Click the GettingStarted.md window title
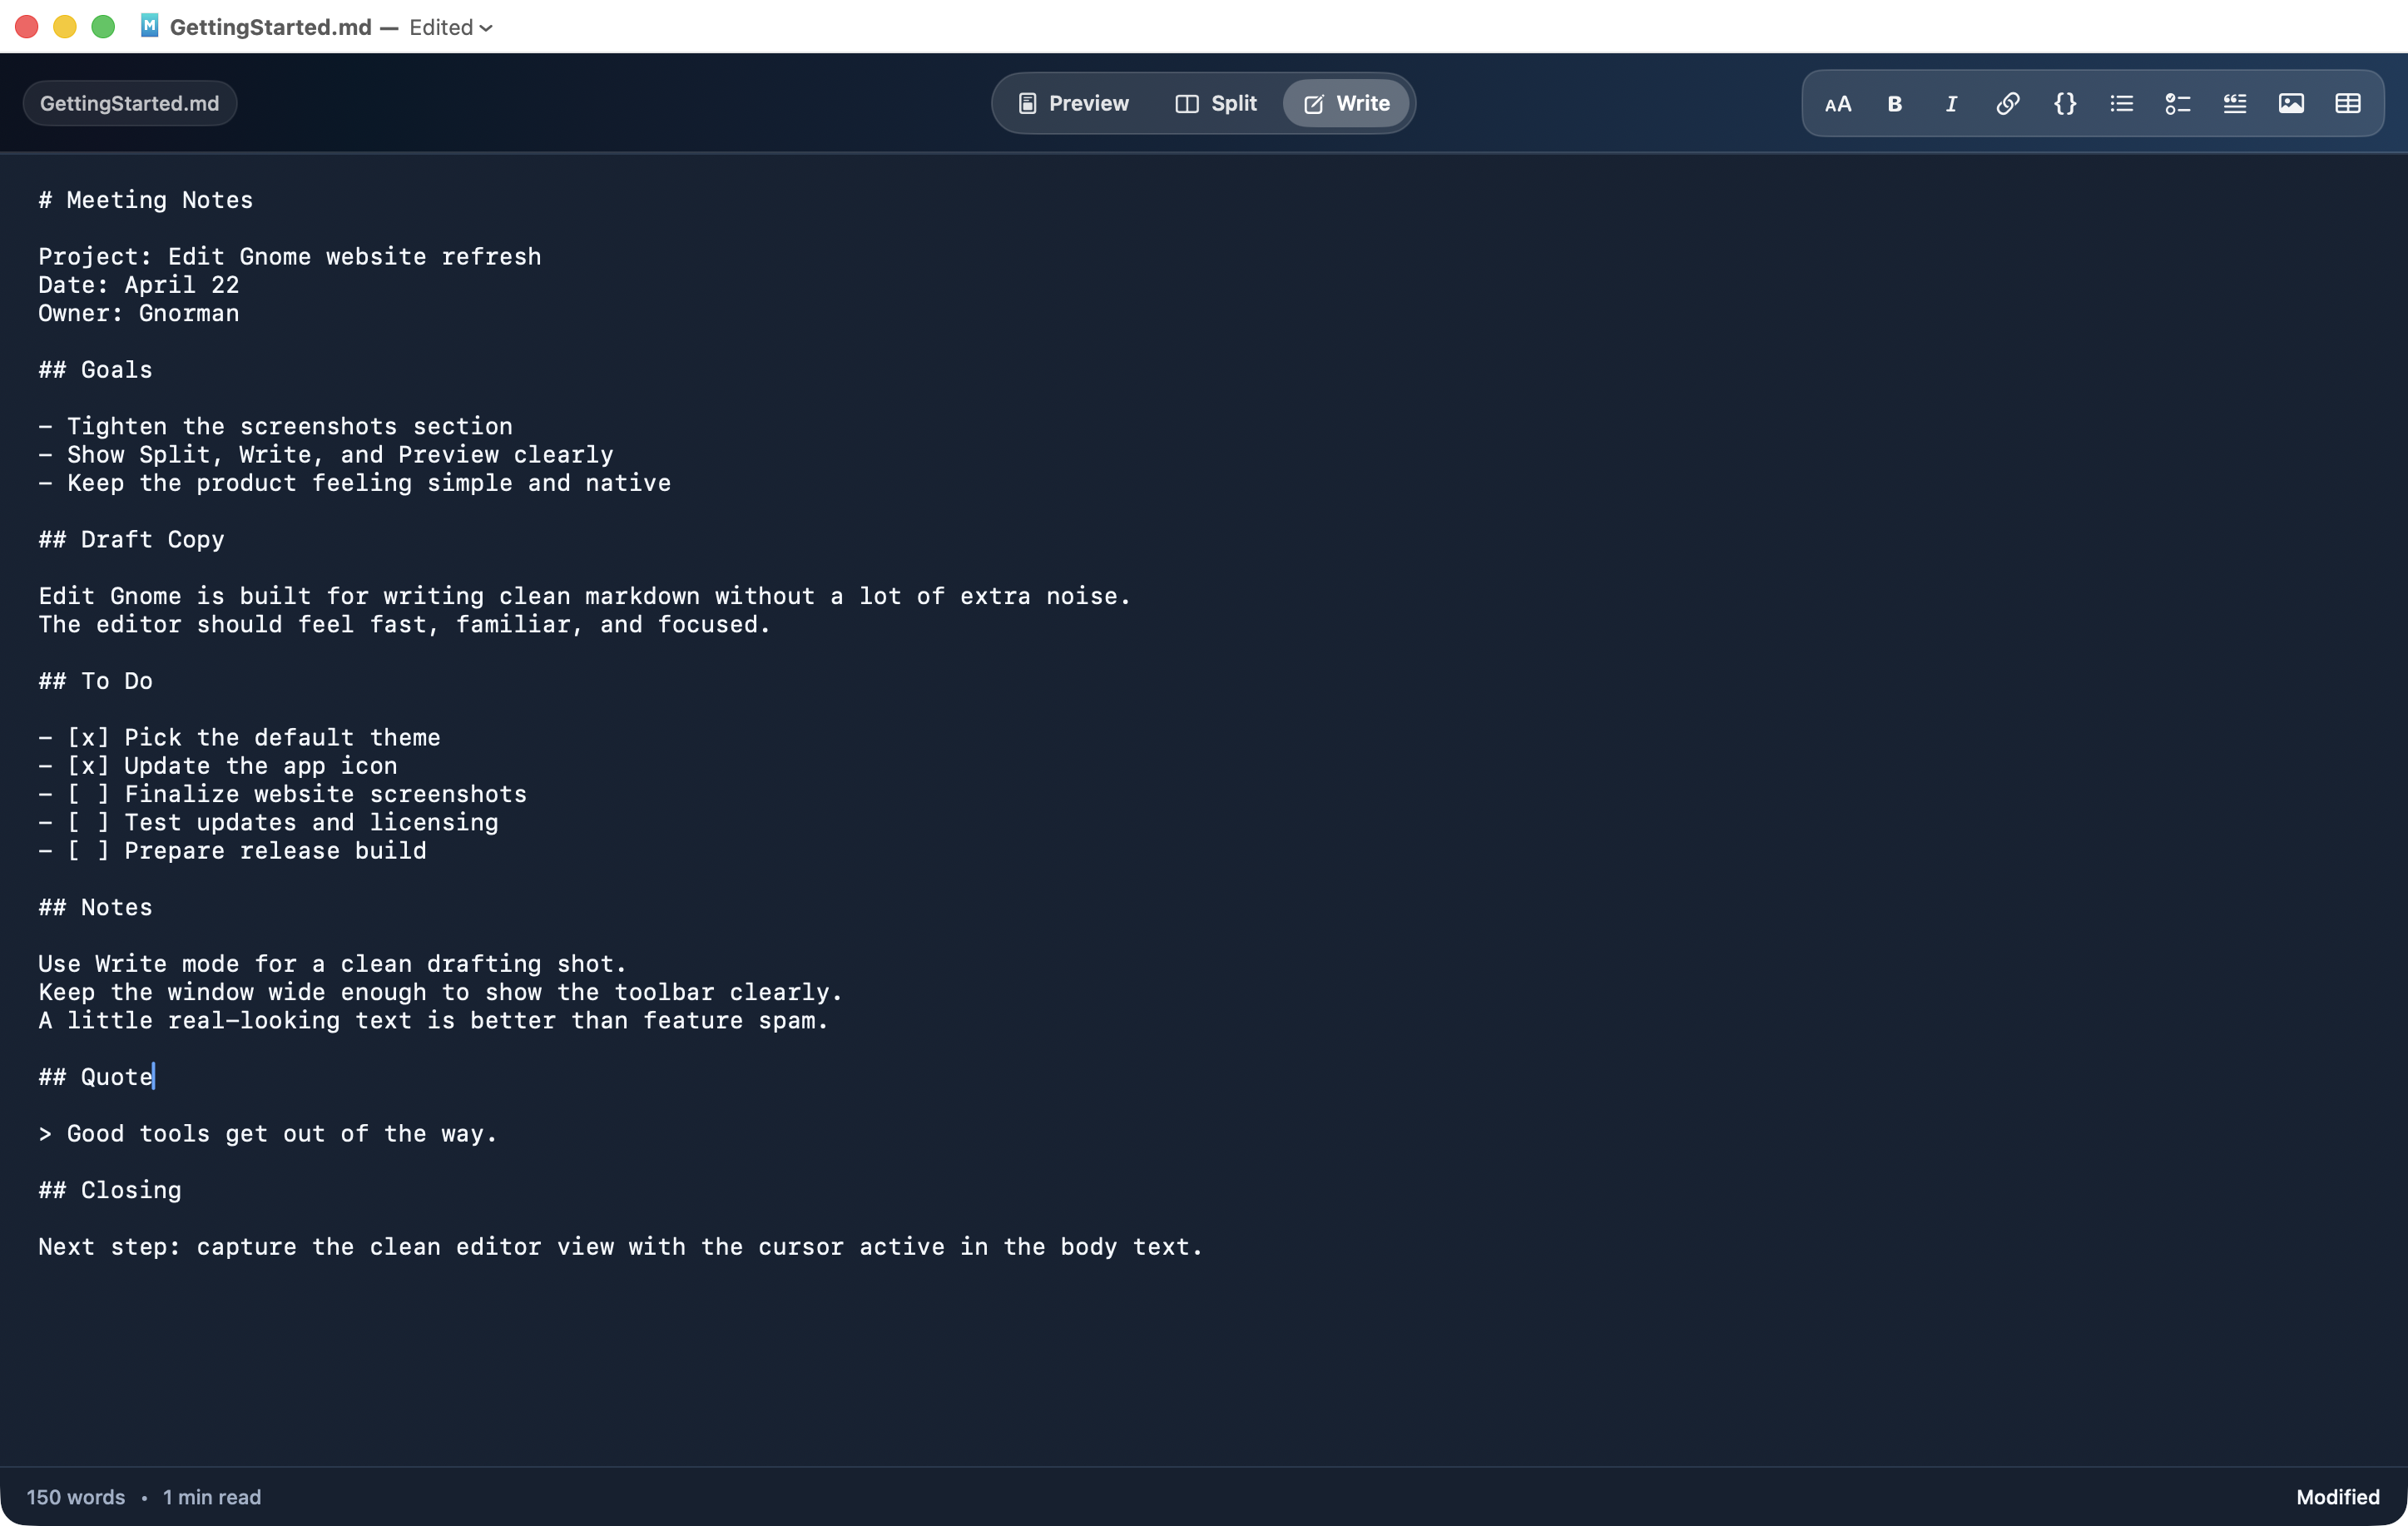Screen dimensions: 2408x1526 point(270,28)
